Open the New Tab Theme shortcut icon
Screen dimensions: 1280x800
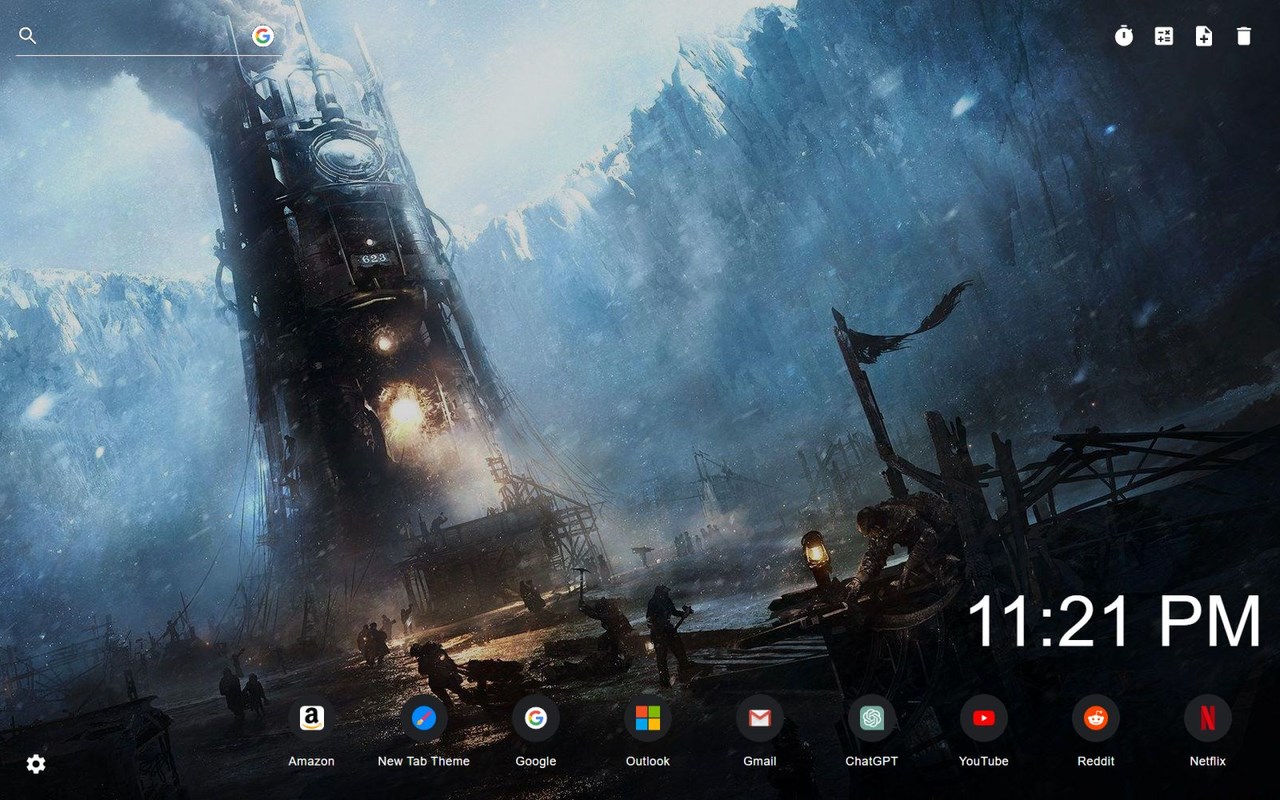424,718
